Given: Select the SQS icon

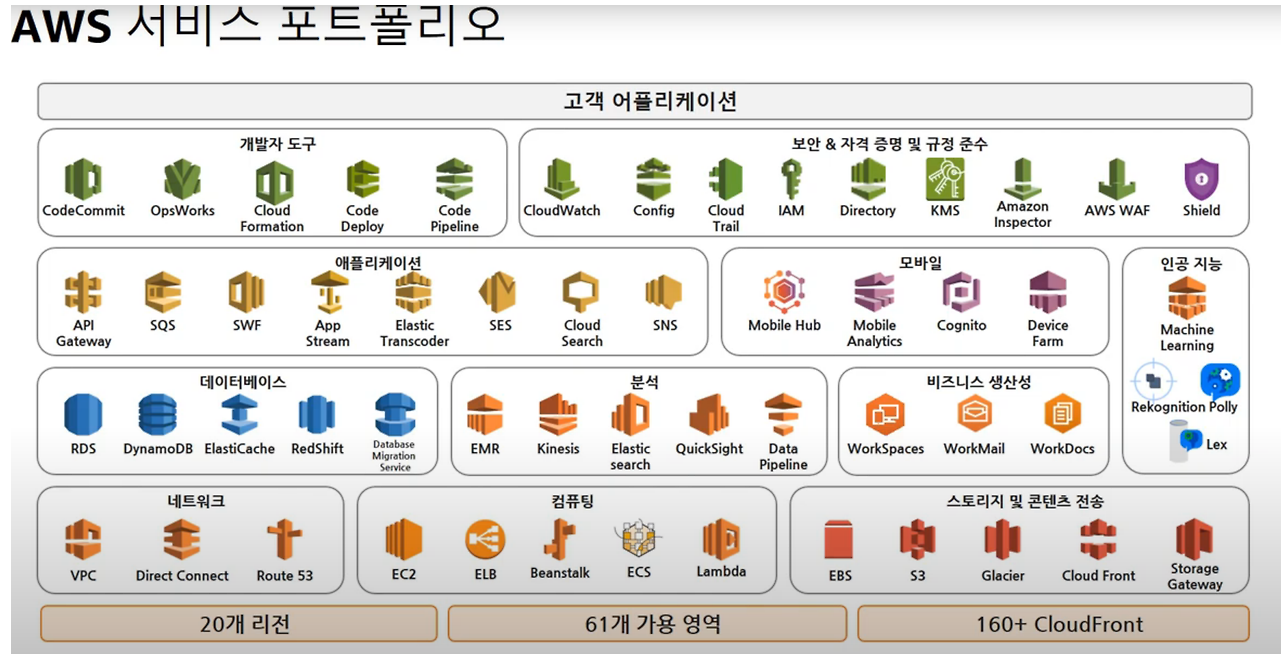Looking at the screenshot, I should tap(163, 293).
